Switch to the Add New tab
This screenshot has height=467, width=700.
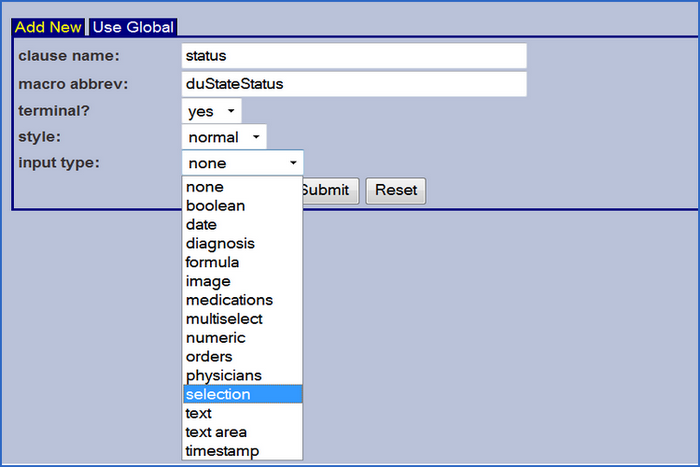[x=48, y=27]
